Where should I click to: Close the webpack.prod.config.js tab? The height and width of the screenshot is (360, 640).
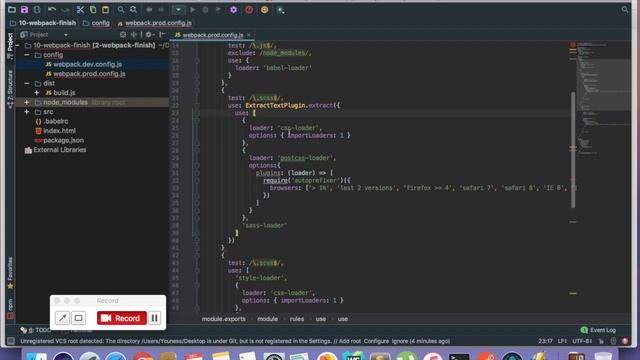pos(249,35)
